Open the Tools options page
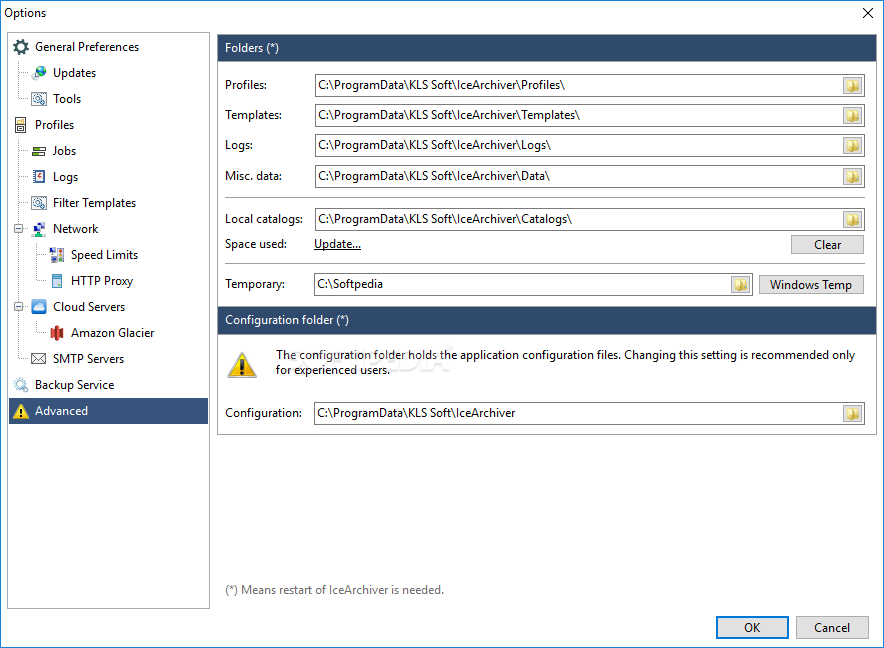884x648 pixels. point(67,99)
